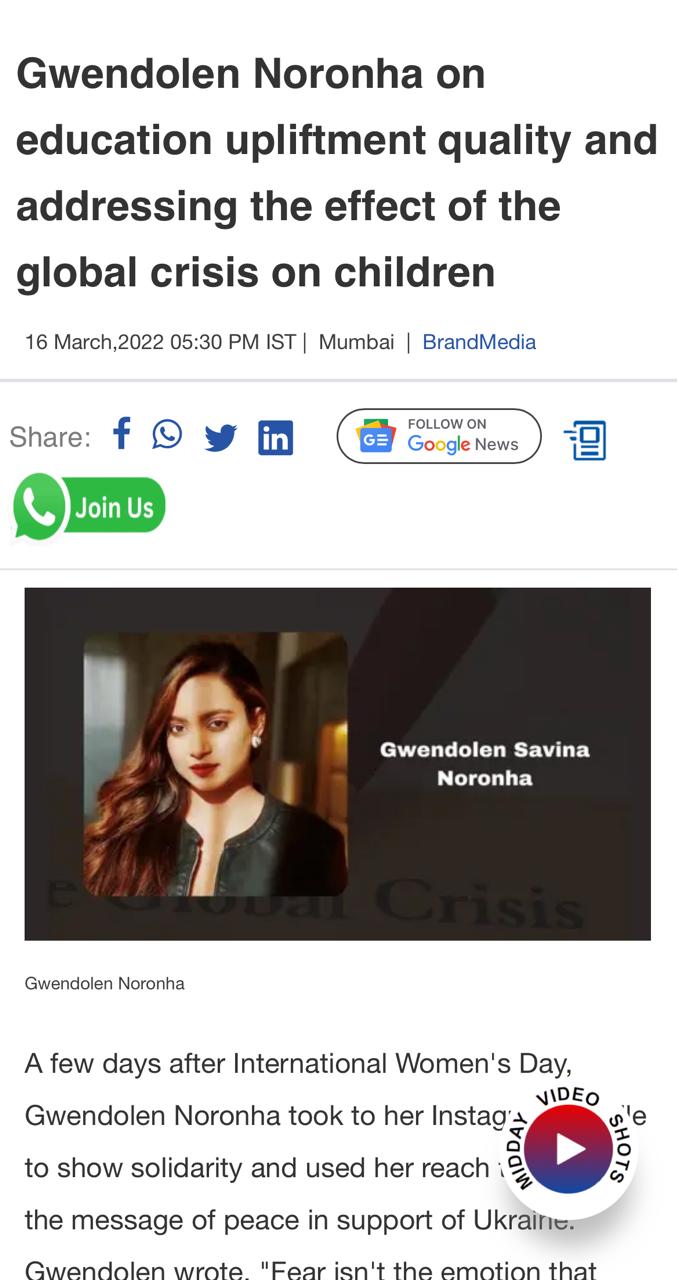Click Gwendolen Savina Noronha name overlay
Image resolution: width=679 pixels, height=1280 pixels.
point(485,763)
